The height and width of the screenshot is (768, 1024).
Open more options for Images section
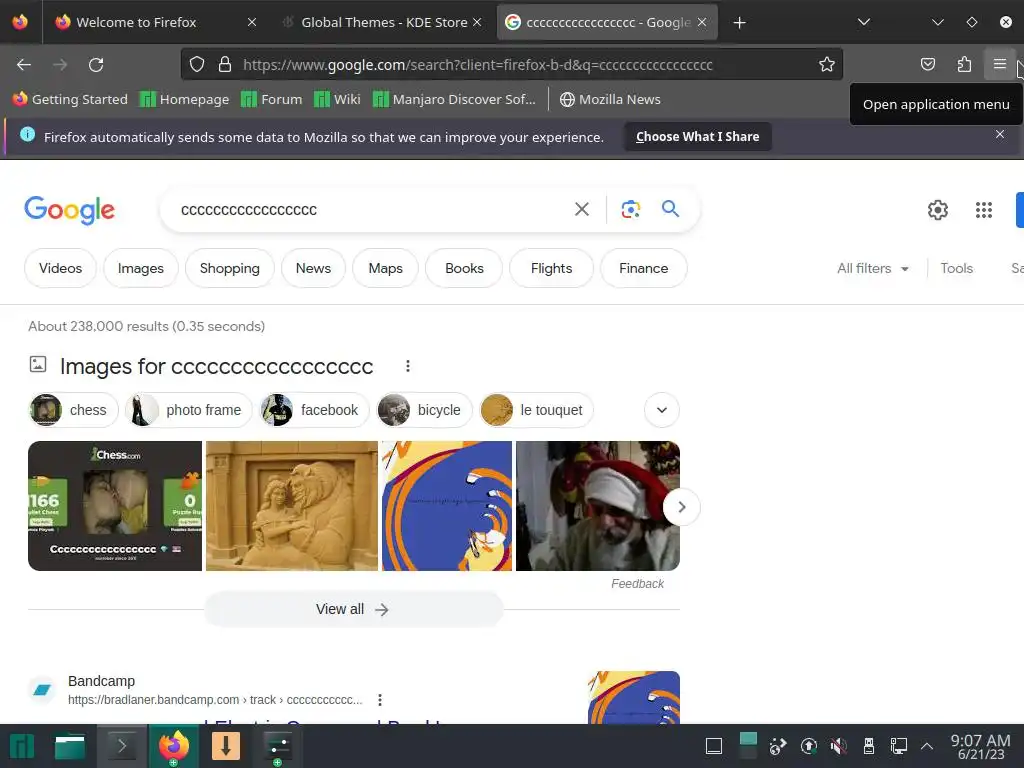click(408, 366)
